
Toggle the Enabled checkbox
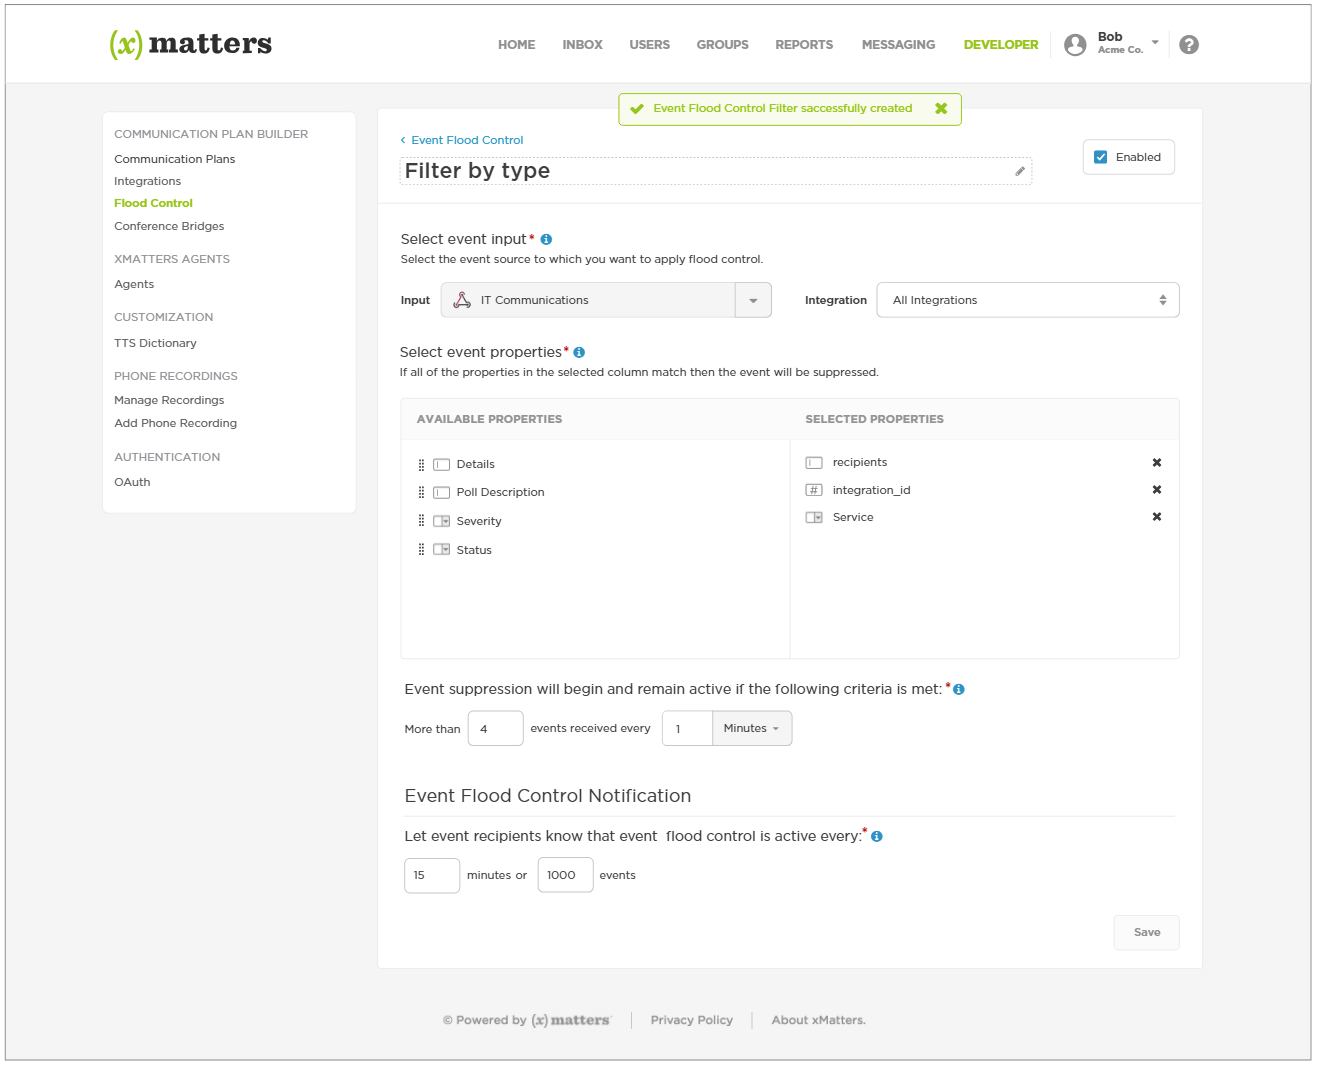pos(1101,157)
